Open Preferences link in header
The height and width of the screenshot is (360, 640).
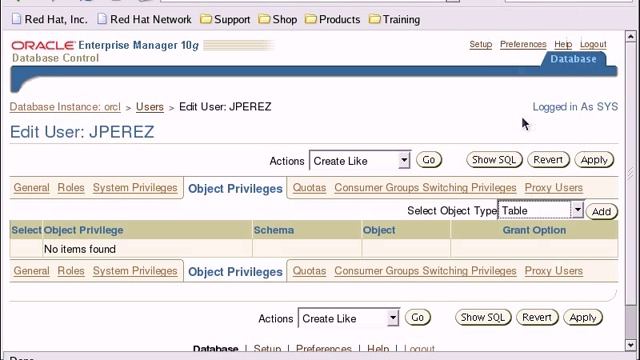523,44
